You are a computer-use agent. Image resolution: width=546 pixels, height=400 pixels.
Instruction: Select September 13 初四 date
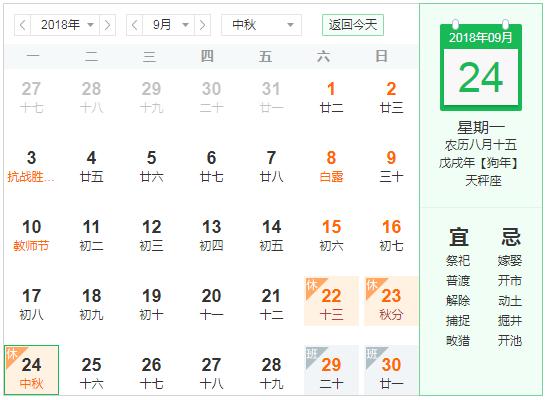211,236
